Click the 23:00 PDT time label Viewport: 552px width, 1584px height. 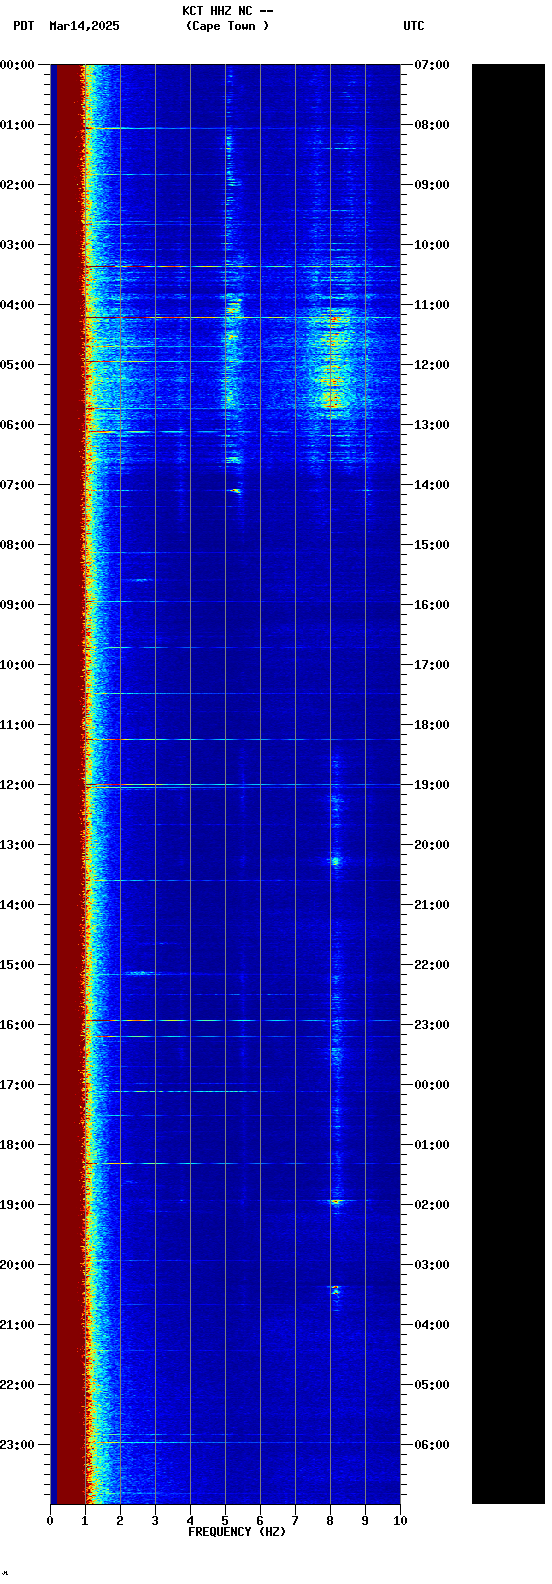tap(18, 1445)
